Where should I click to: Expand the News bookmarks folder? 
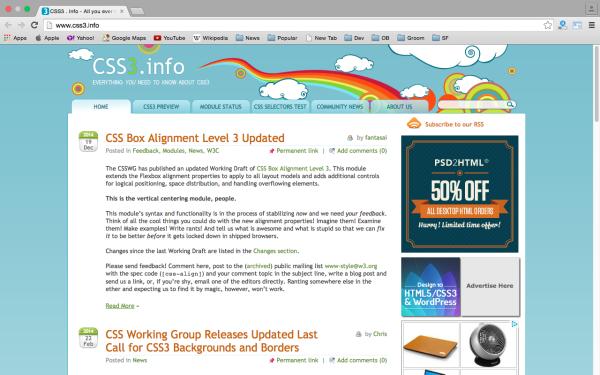(x=248, y=38)
